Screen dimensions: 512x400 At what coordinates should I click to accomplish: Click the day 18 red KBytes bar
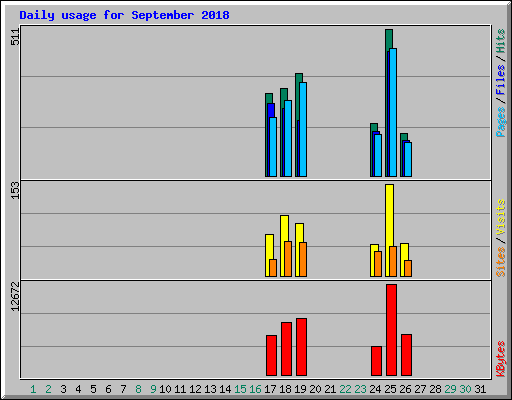point(286,349)
